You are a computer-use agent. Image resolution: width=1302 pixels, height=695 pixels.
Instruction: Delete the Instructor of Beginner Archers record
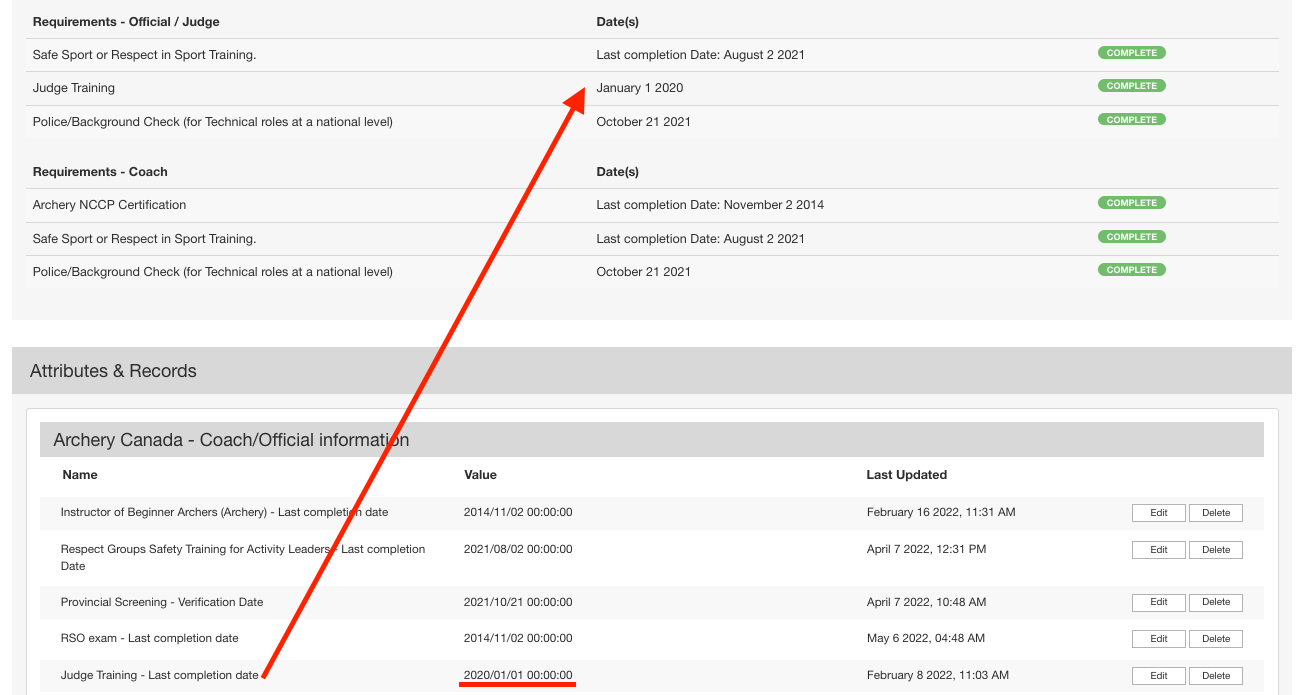[x=1215, y=513]
